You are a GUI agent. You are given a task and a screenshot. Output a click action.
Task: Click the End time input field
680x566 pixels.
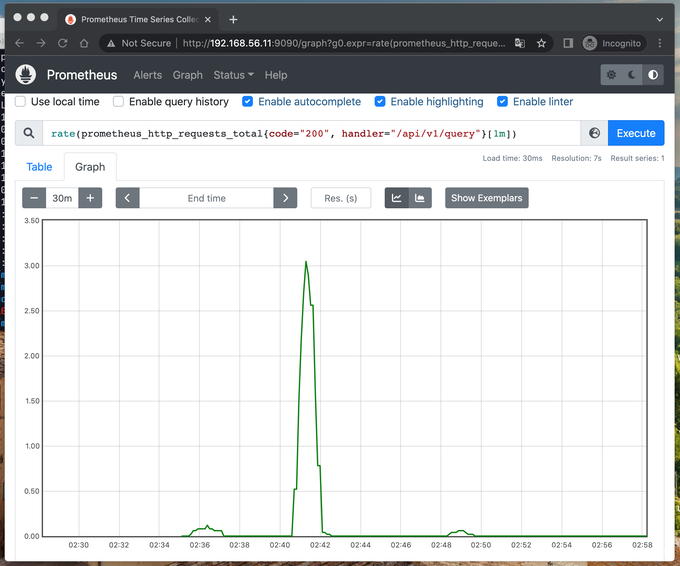tap(206, 198)
